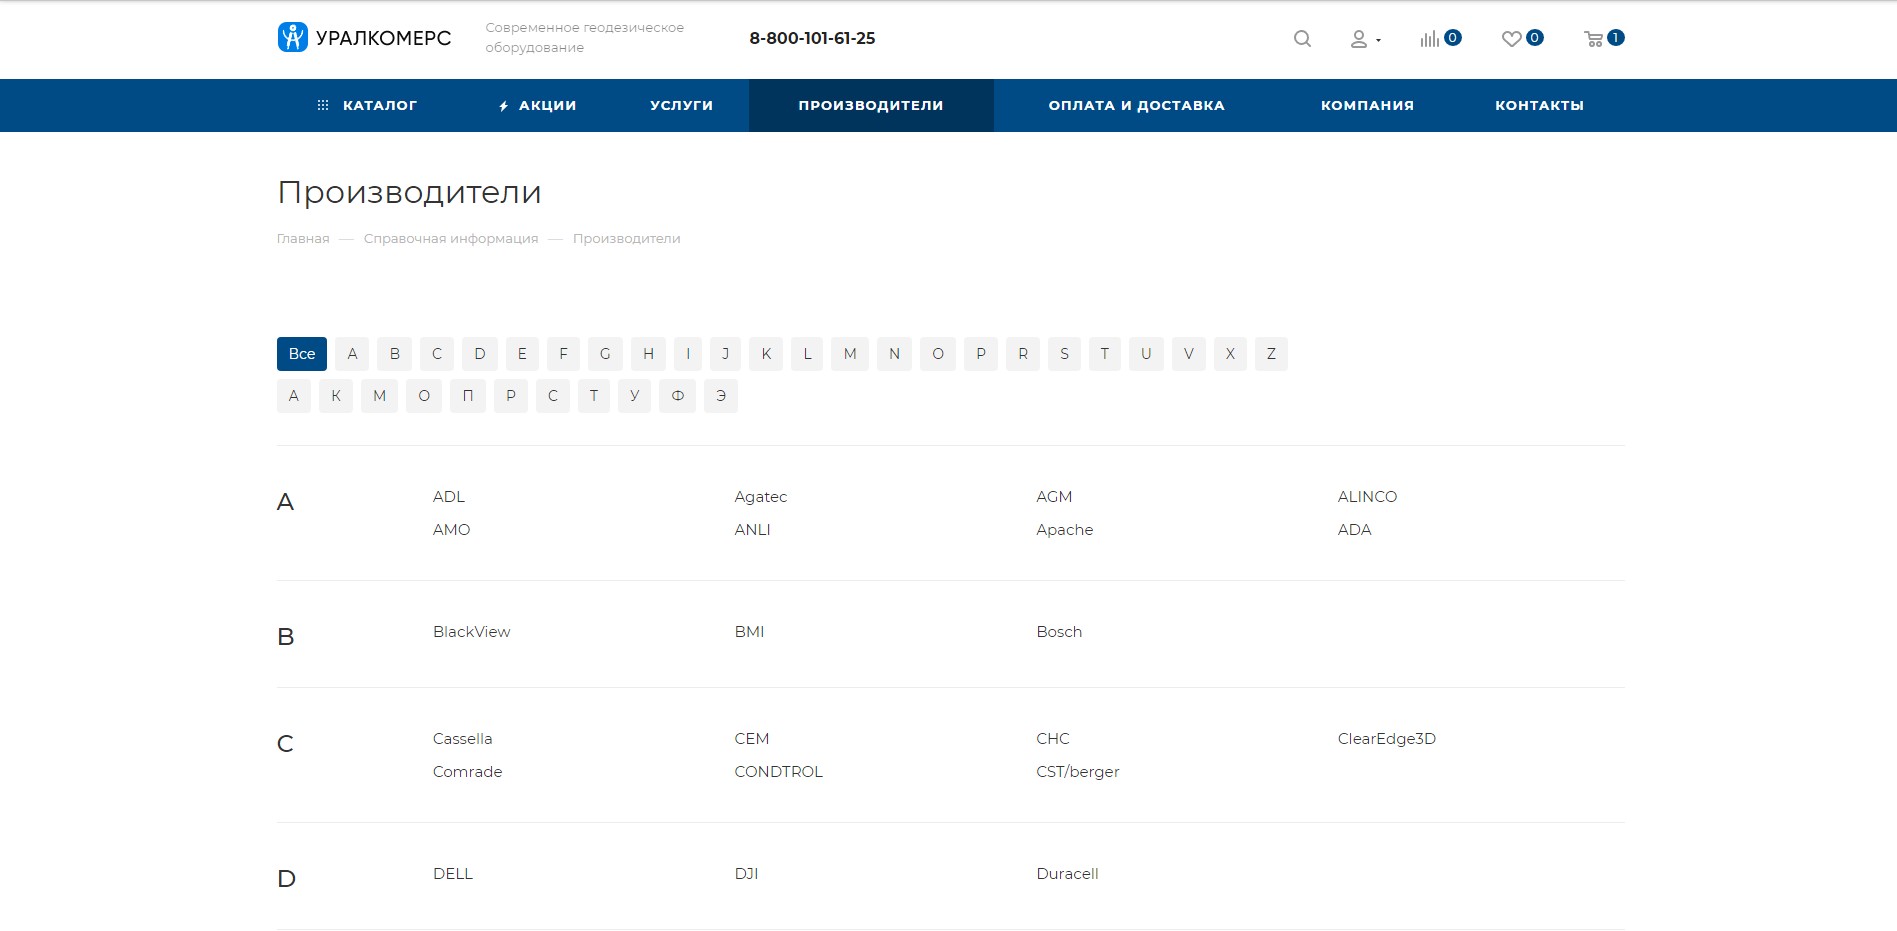Go to Акции menu item
Viewport: 1897px width, 931px height.
(x=537, y=105)
